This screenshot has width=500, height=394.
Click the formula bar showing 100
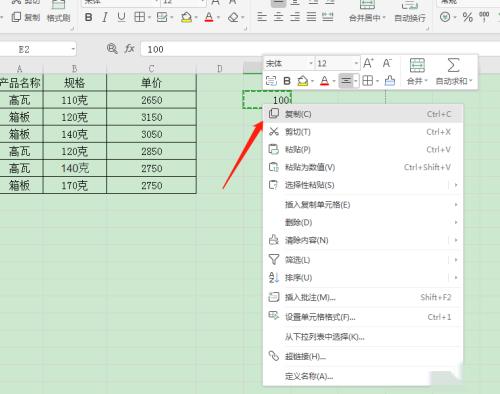click(320, 49)
